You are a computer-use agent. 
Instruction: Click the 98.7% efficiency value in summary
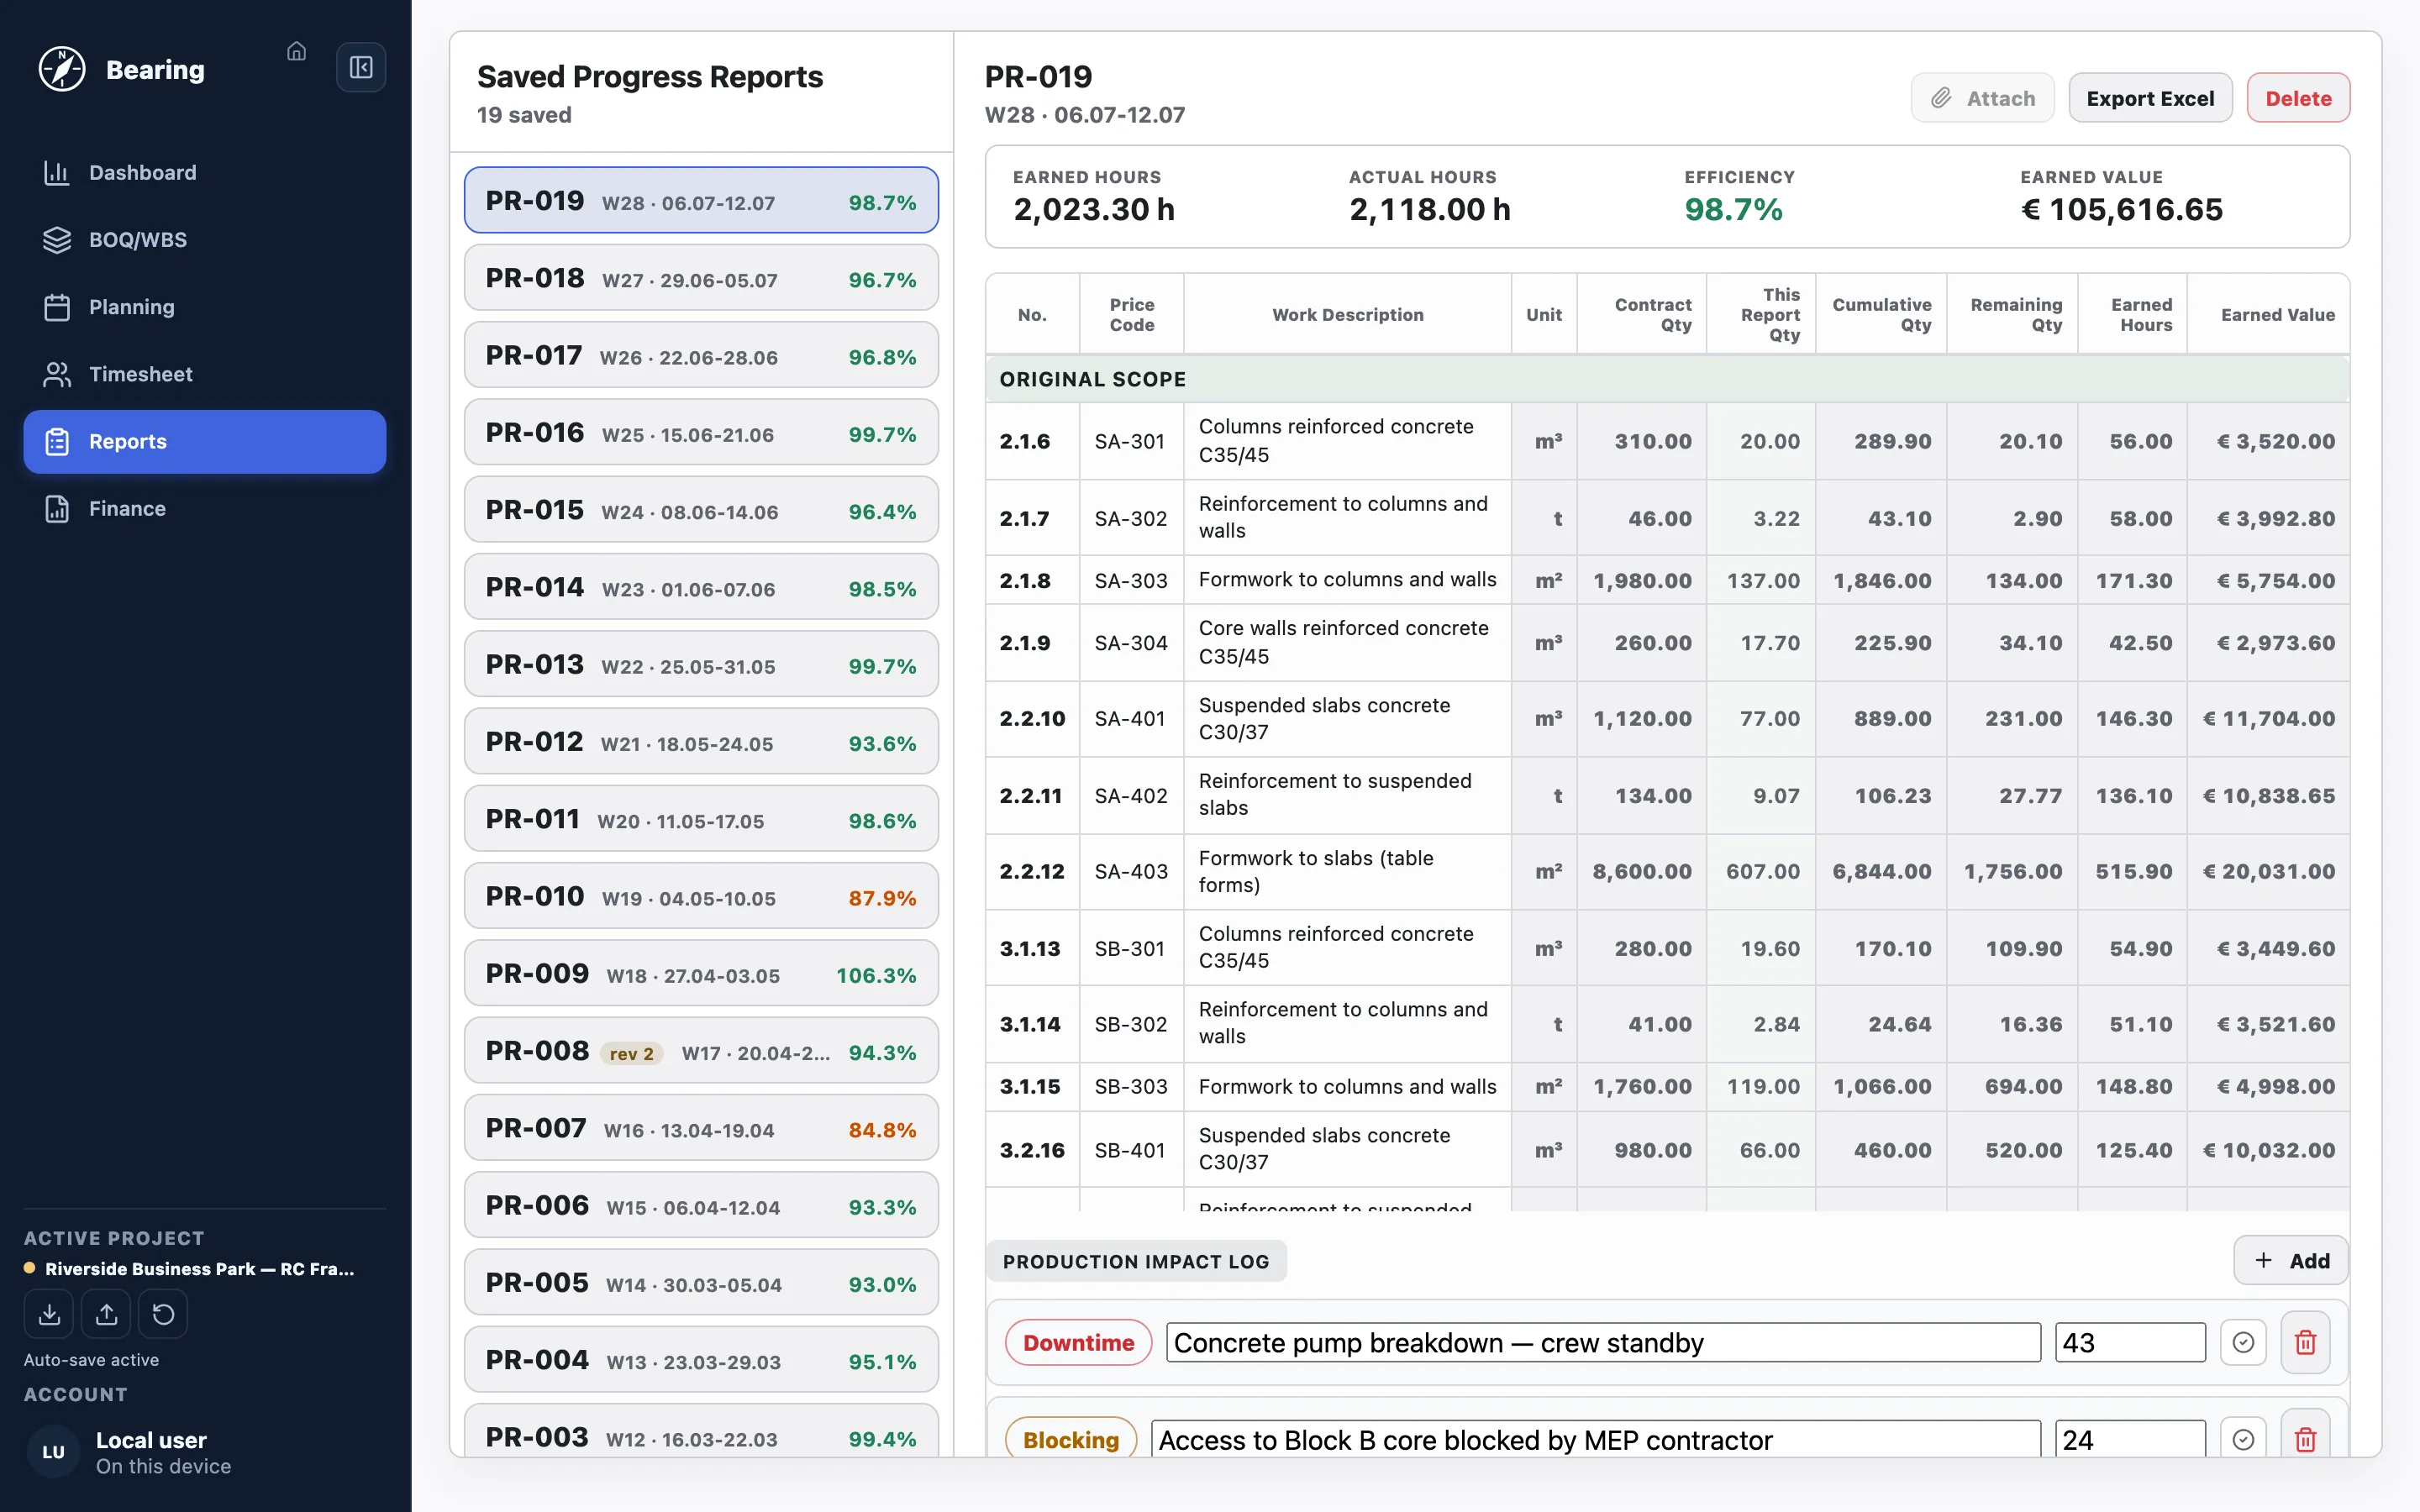(x=1733, y=209)
